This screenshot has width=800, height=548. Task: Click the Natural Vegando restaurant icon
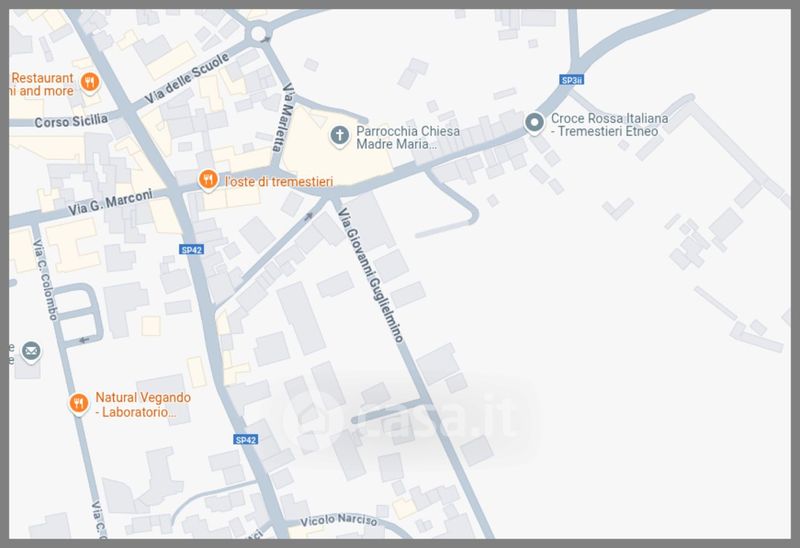coord(79,404)
